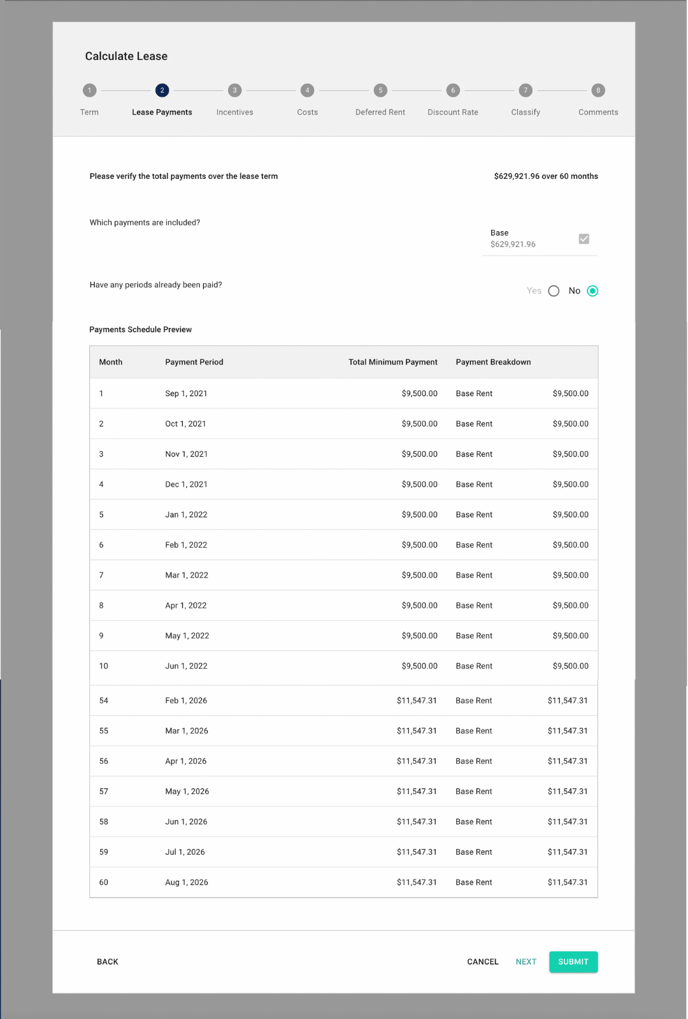Click the Calculate Lease title

tap(126, 57)
